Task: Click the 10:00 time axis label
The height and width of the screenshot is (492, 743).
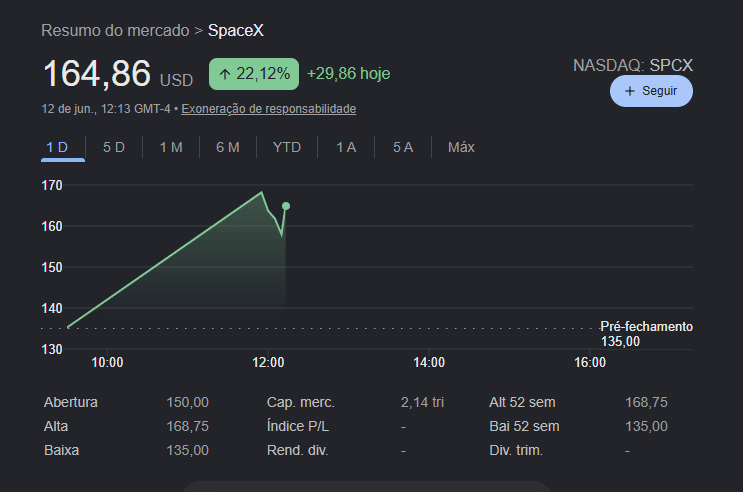Action: [x=107, y=363]
